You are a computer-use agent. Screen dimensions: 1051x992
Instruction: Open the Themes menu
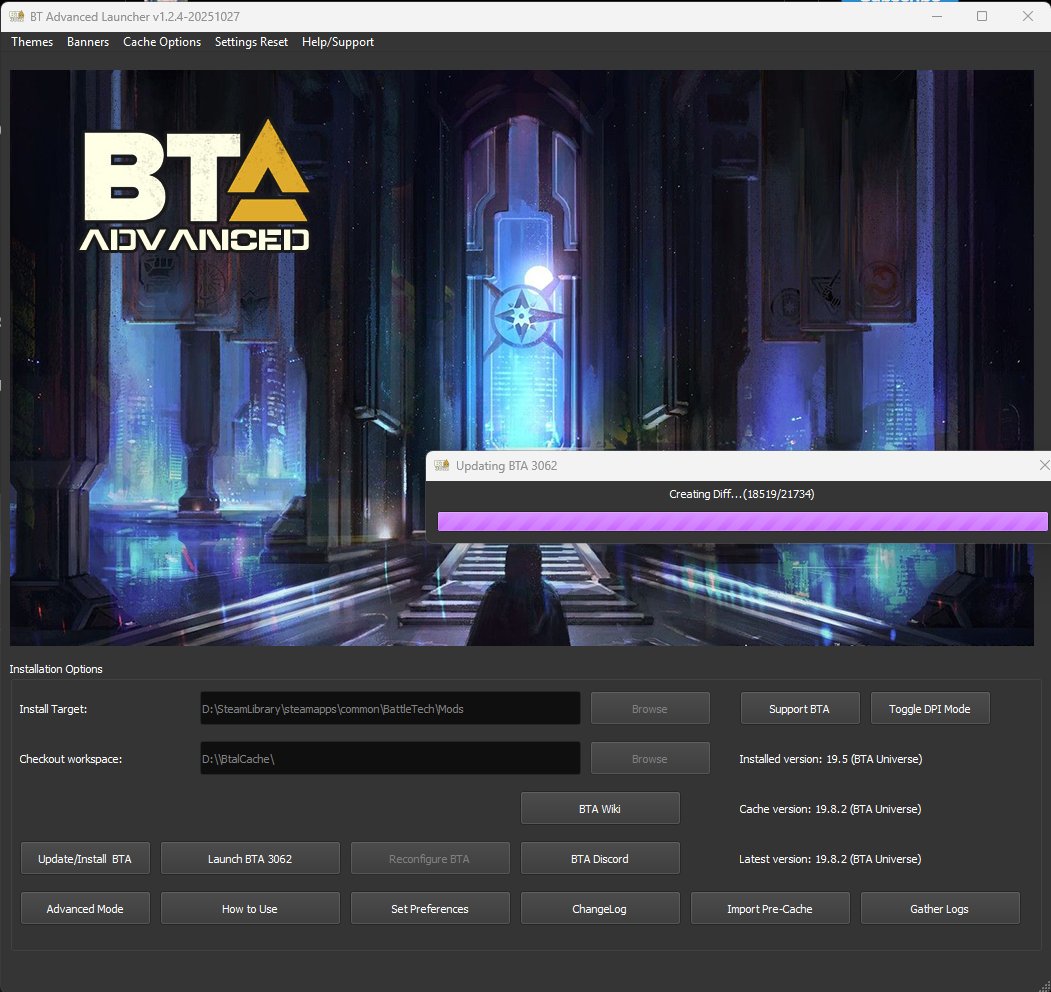pyautogui.click(x=32, y=42)
